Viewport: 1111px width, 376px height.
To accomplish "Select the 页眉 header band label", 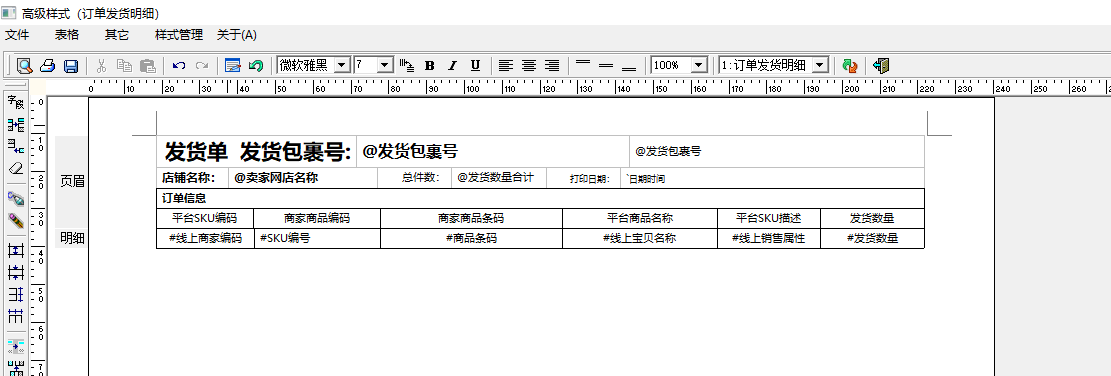I will [72, 181].
